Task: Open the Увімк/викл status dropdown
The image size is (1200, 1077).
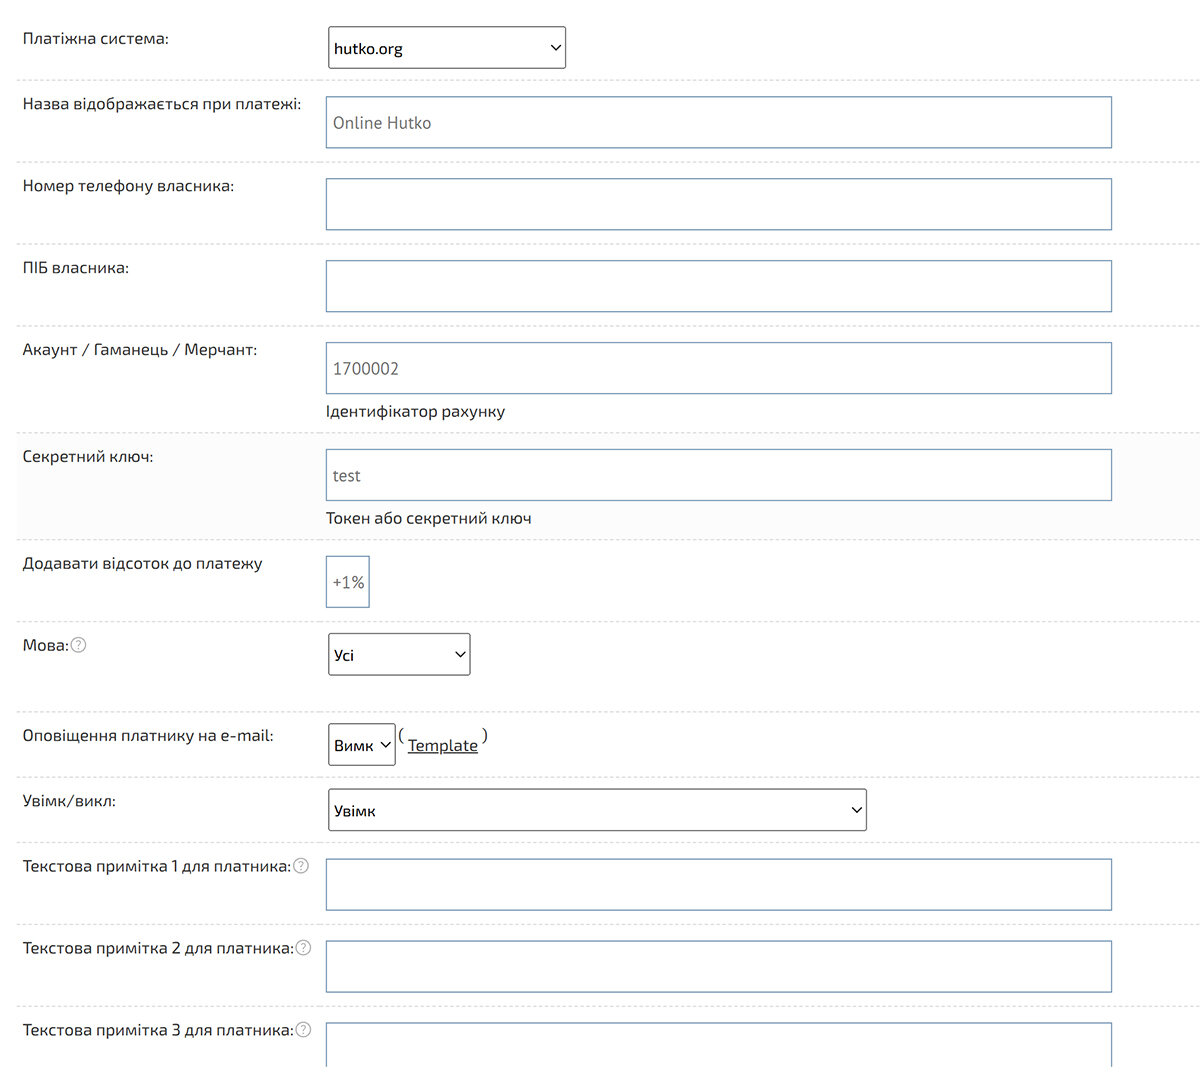Action: pyautogui.click(x=596, y=810)
